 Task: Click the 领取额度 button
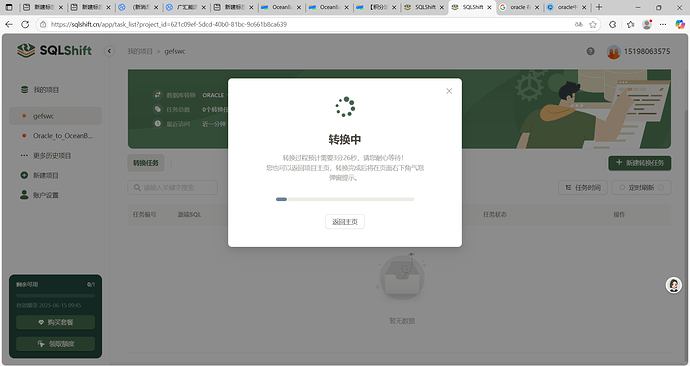(55, 344)
